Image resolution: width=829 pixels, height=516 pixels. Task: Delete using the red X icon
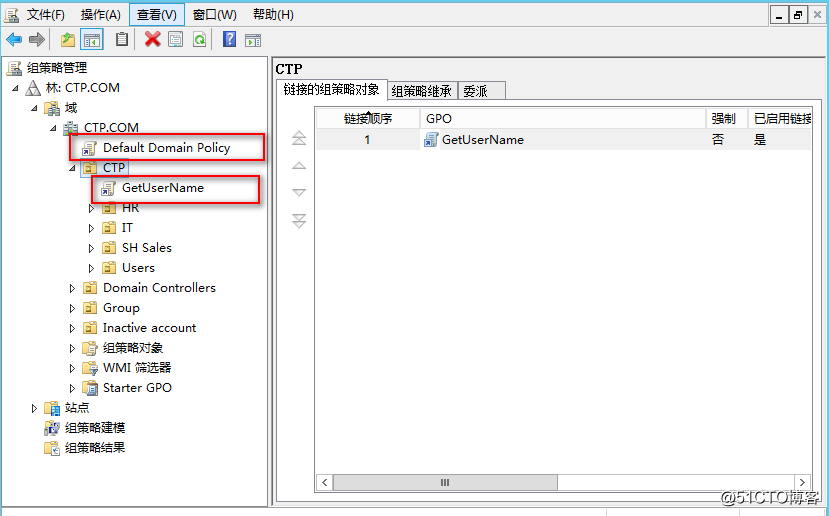153,39
